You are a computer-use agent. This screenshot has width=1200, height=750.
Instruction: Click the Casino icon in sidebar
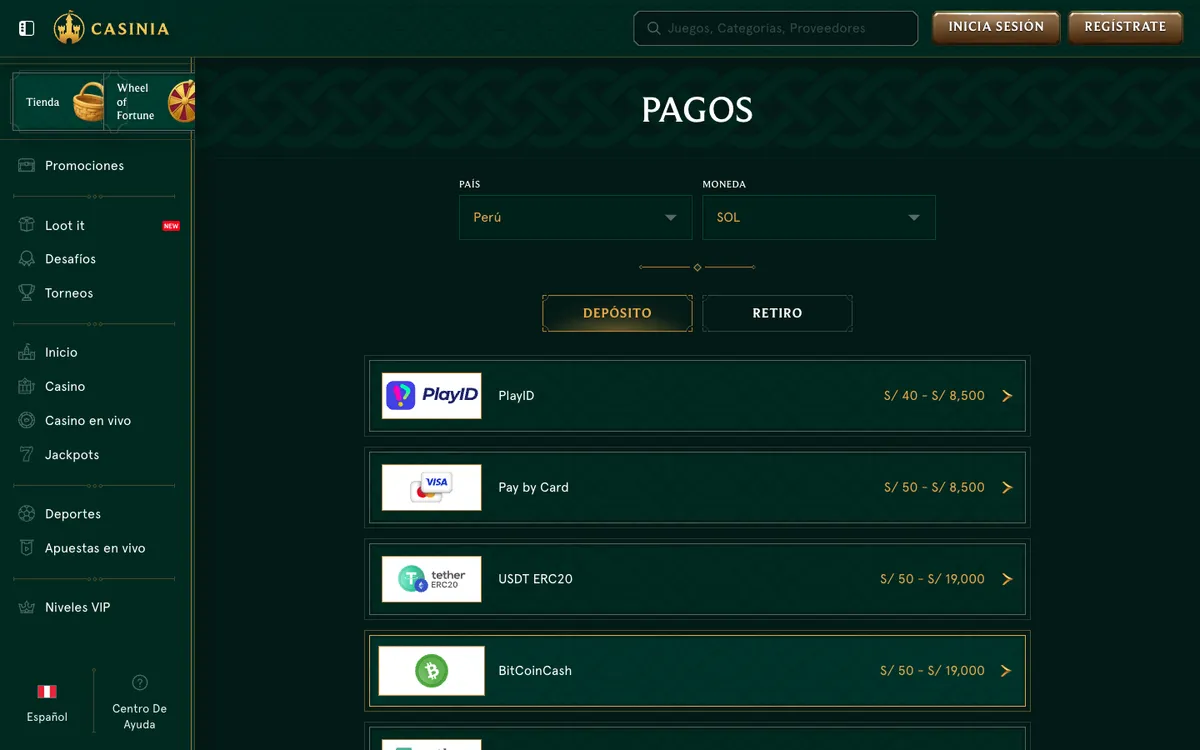click(x=27, y=386)
